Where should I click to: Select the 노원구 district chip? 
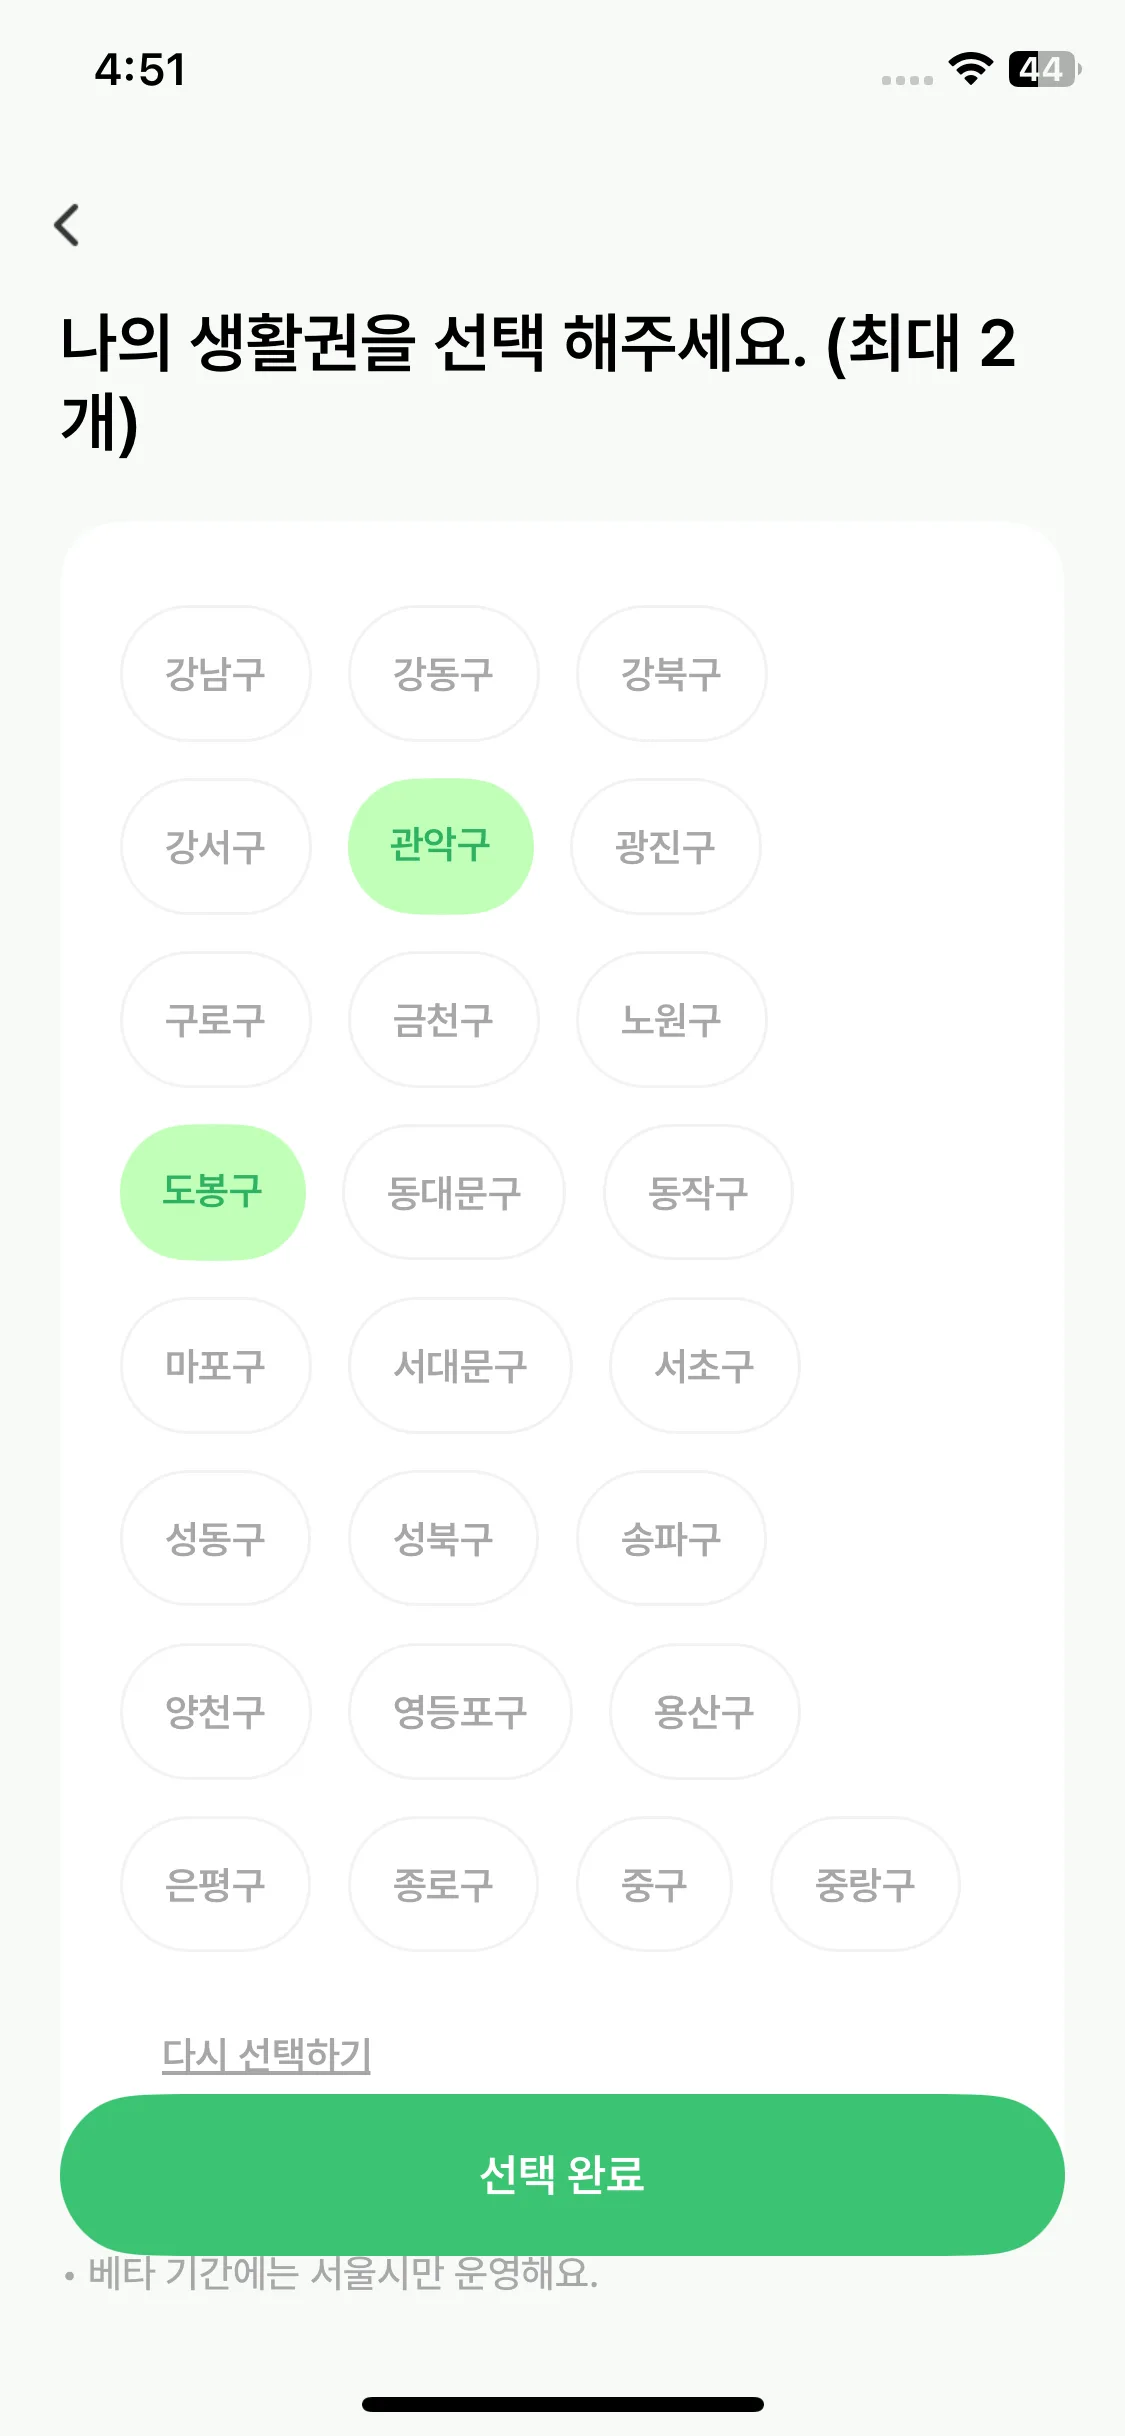click(671, 1019)
